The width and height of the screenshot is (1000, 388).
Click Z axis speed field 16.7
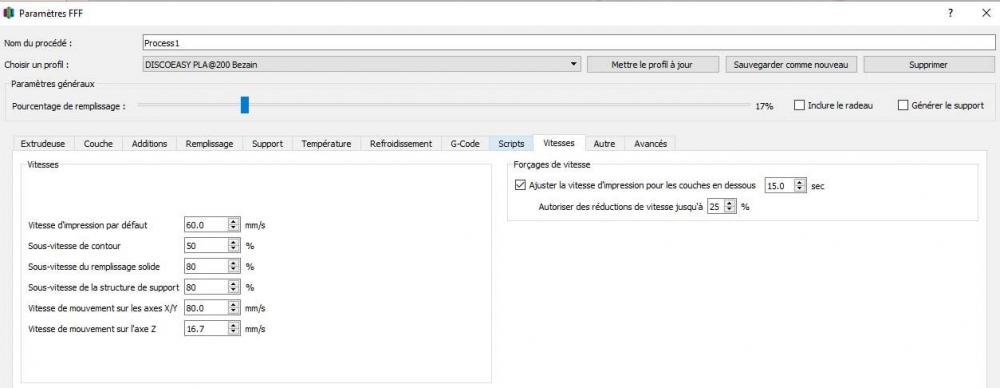[x=206, y=329]
